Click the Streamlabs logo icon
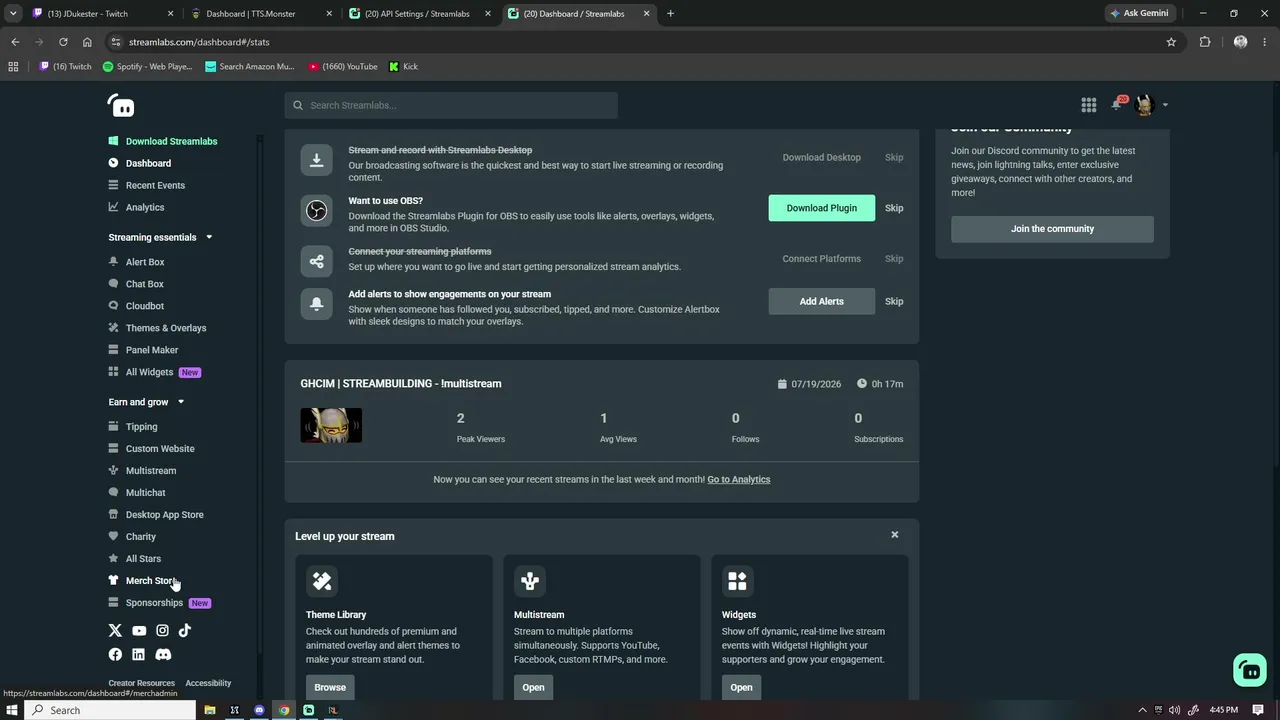Viewport: 1280px width, 720px height. (121, 105)
